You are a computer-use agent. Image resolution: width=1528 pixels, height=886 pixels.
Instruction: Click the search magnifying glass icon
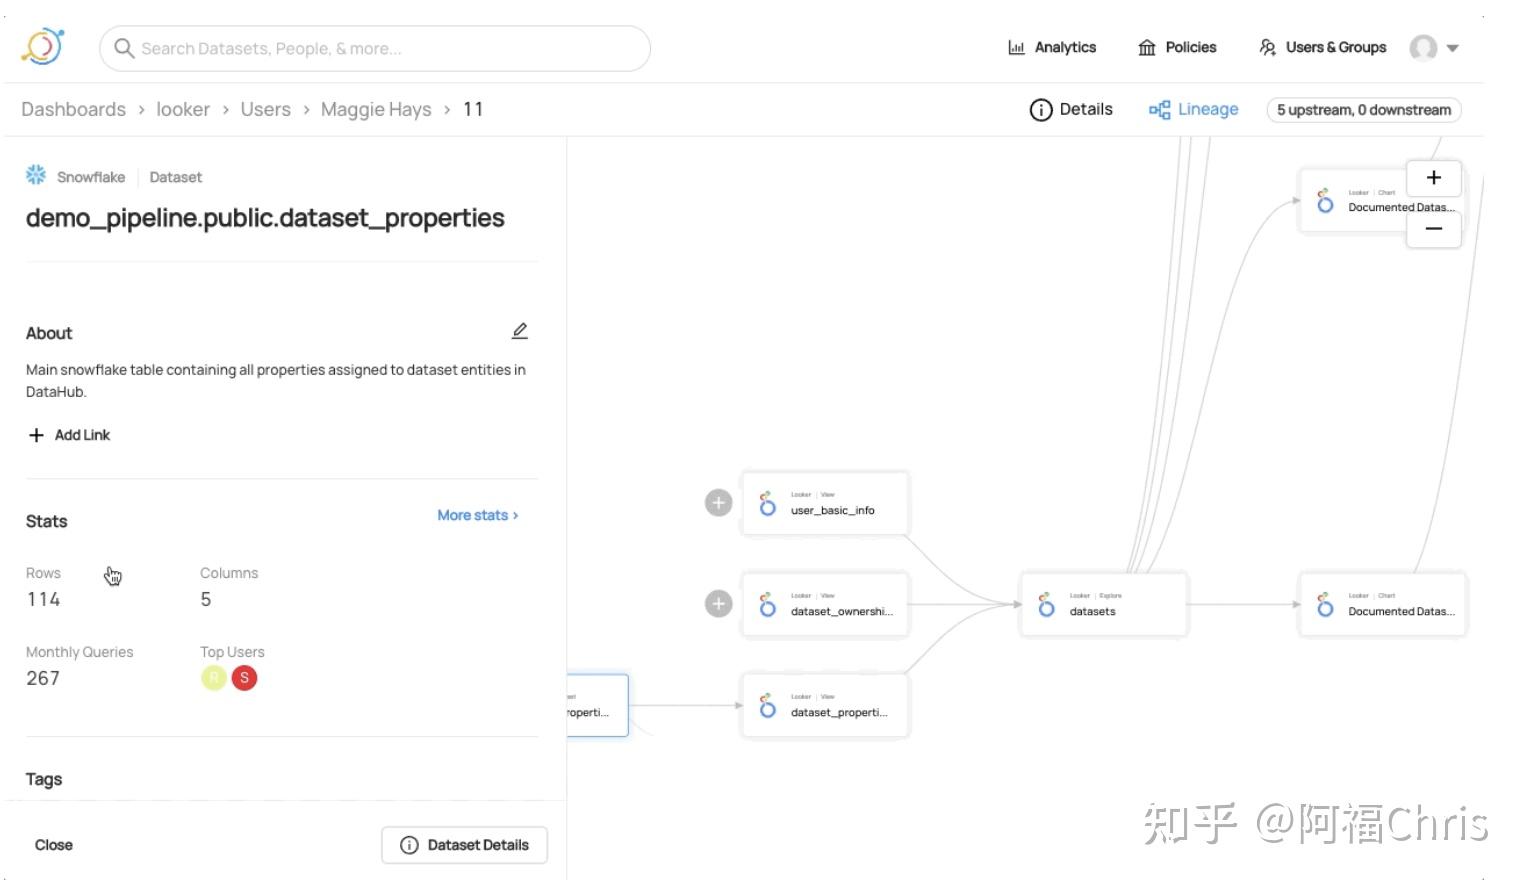tap(123, 48)
